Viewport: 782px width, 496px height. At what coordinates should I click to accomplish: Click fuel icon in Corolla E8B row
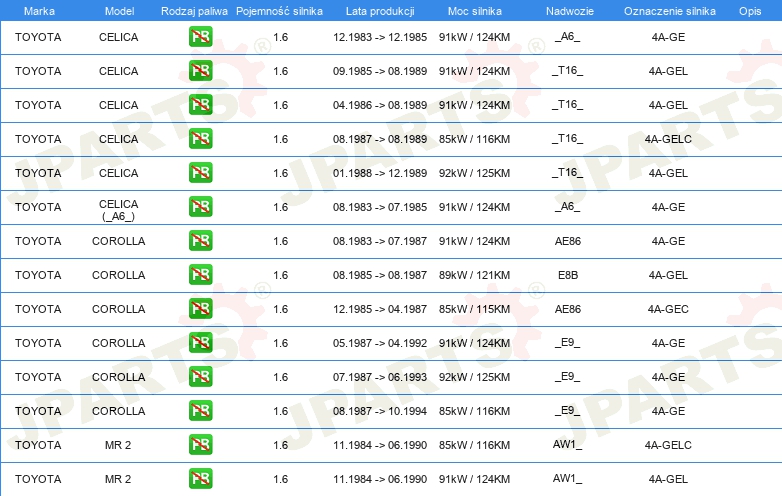point(200,275)
